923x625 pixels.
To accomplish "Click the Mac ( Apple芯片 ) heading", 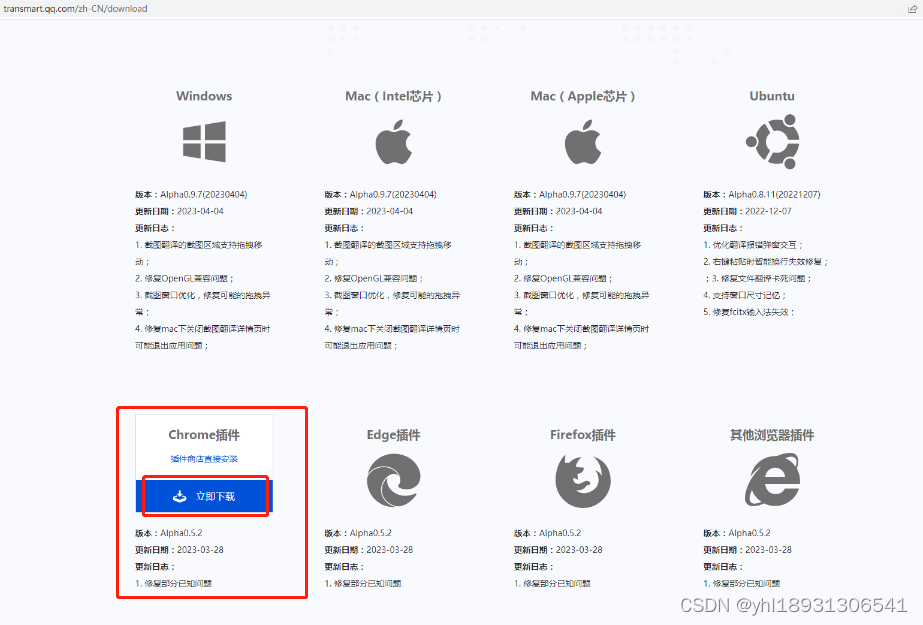I will coord(583,96).
